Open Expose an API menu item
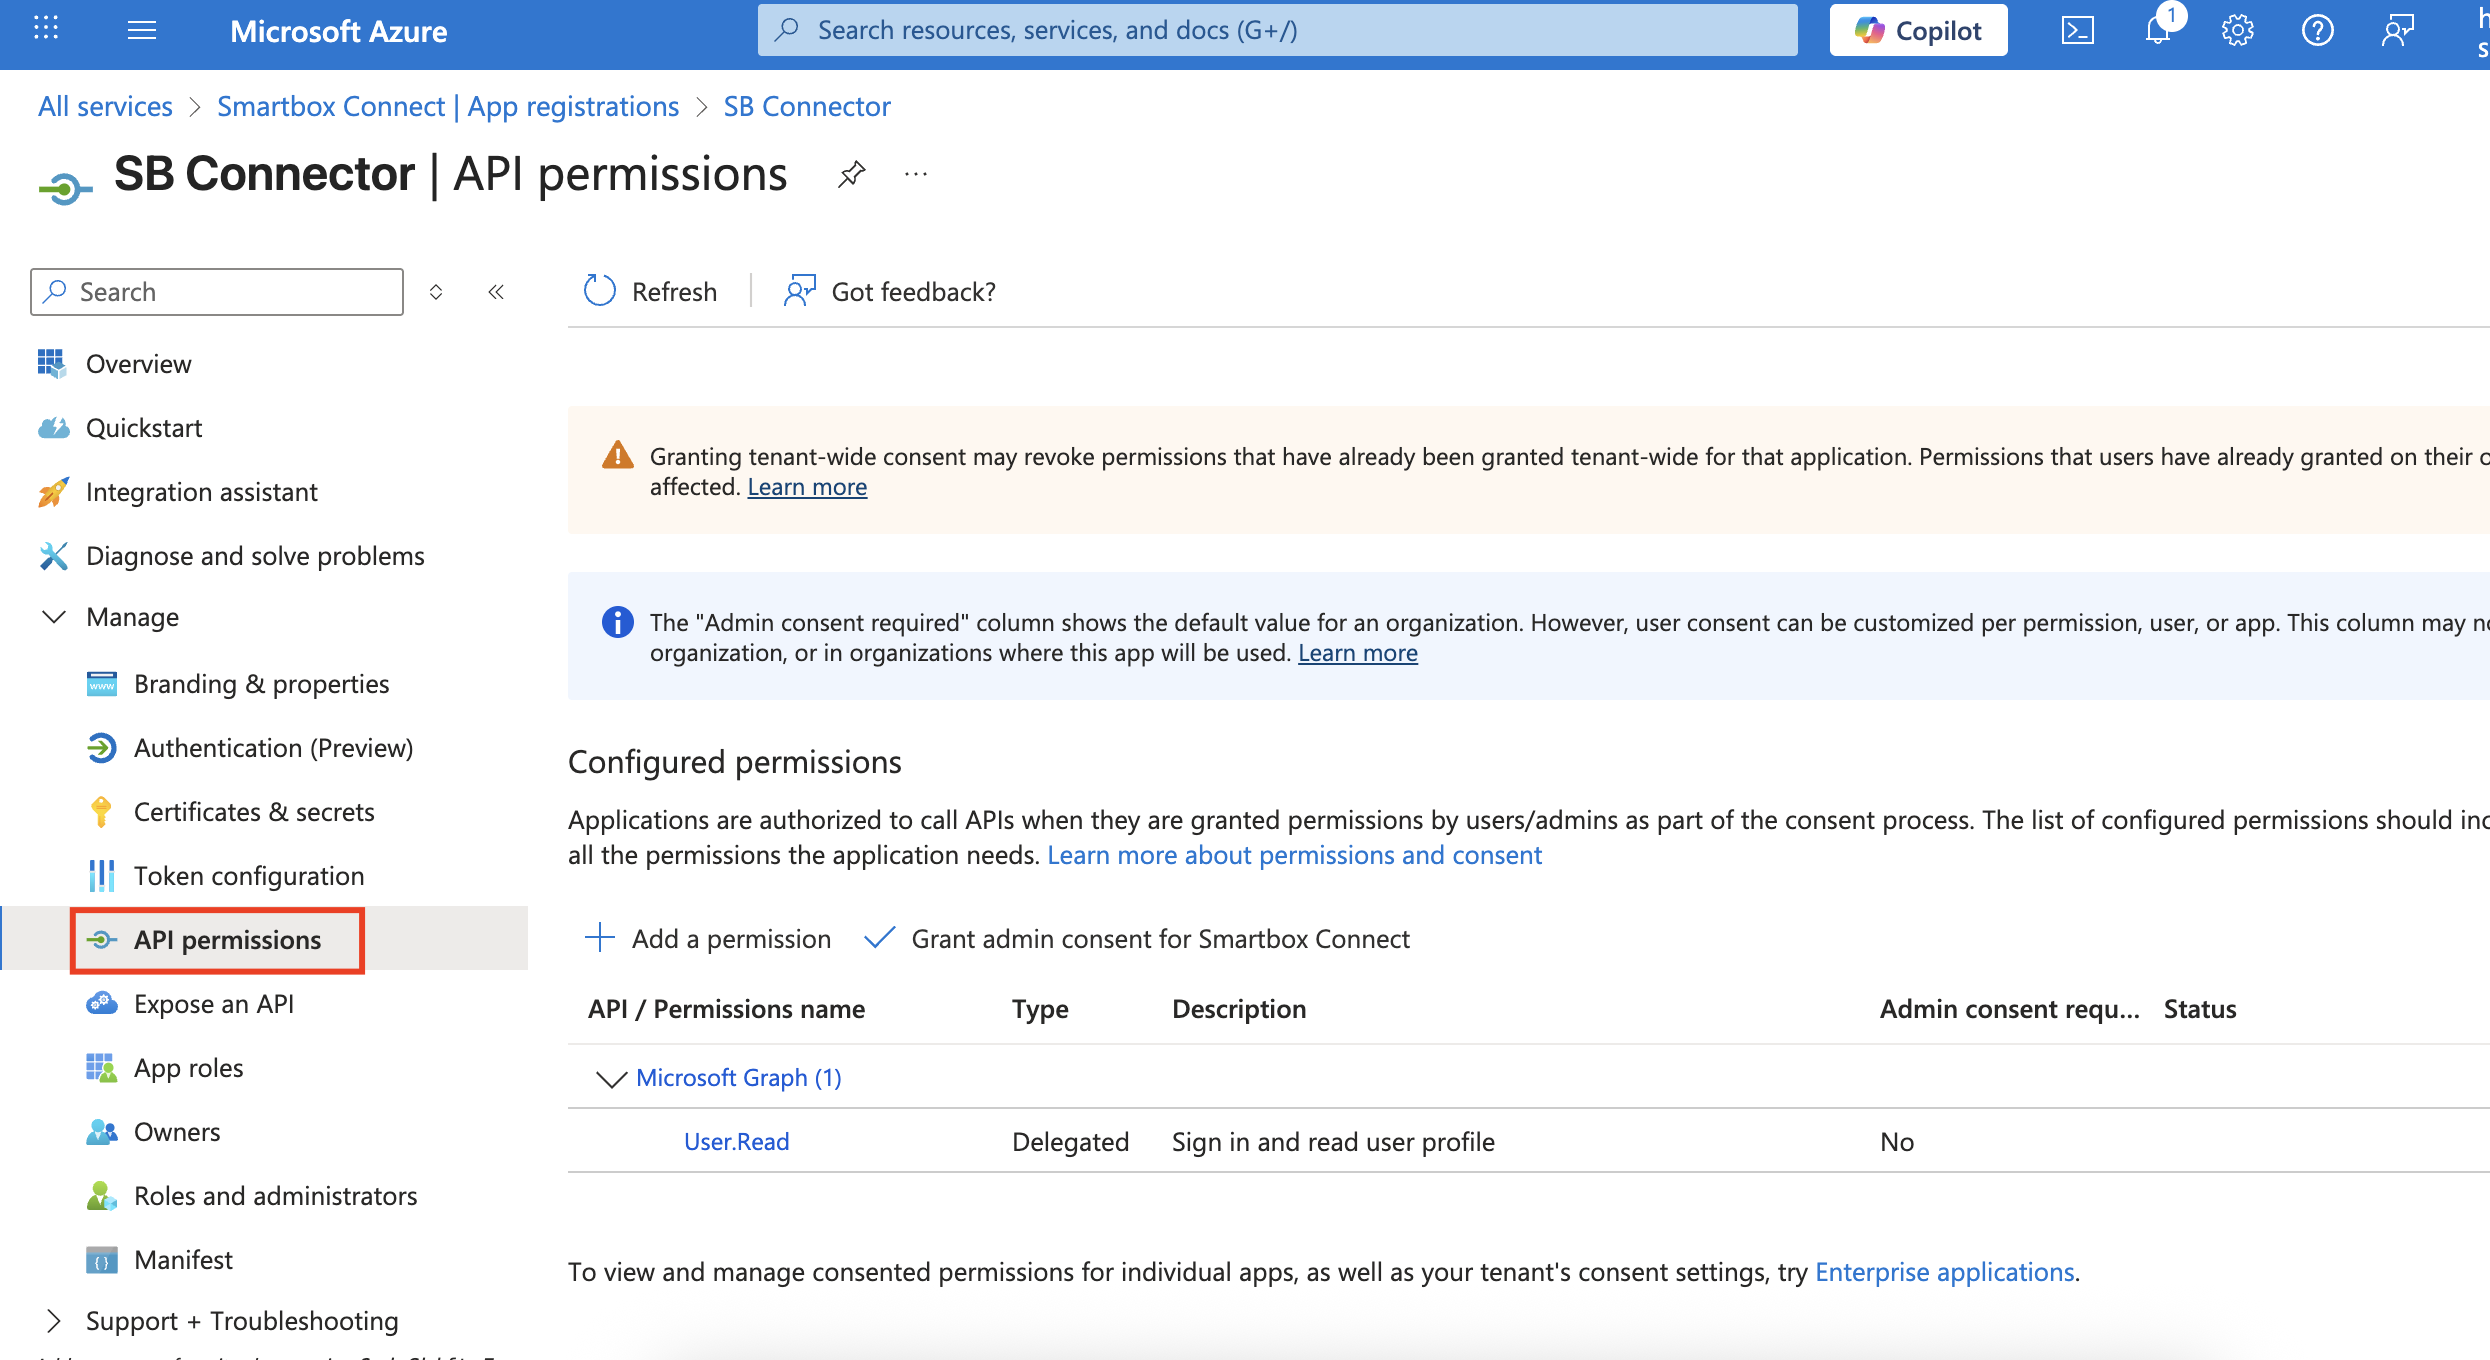Screen dimensions: 2490x1360 pos(214,1004)
